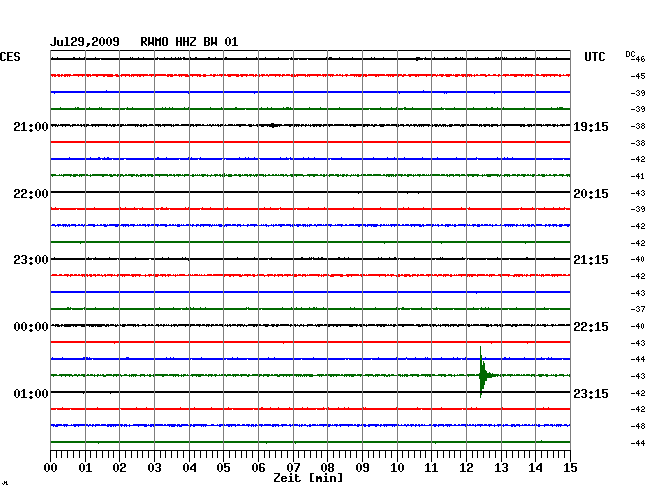The height and width of the screenshot is (494, 650).
Task: Click the DC value "-48"
Action: click(x=638, y=426)
